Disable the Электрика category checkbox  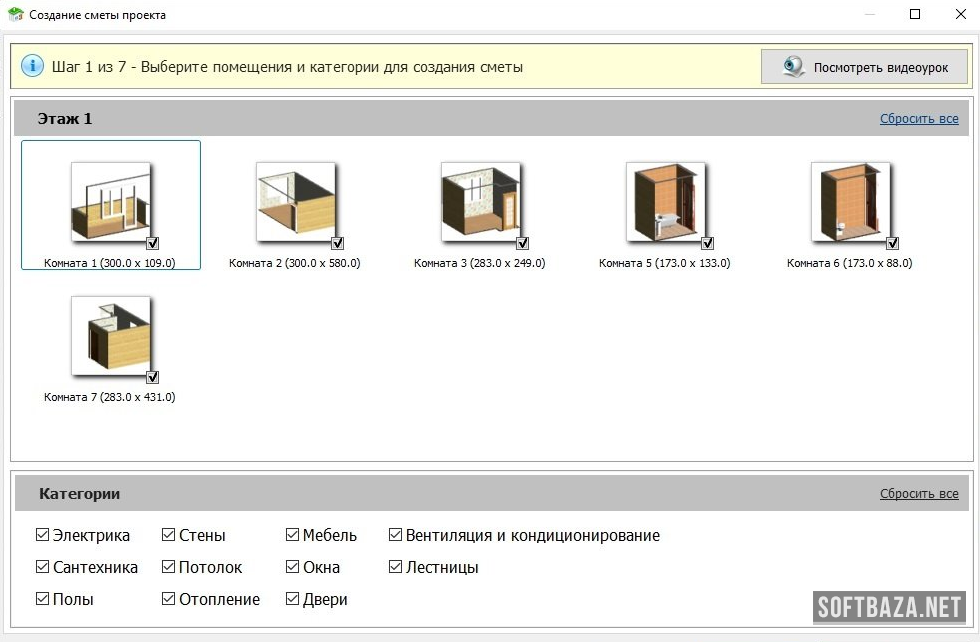click(x=42, y=535)
